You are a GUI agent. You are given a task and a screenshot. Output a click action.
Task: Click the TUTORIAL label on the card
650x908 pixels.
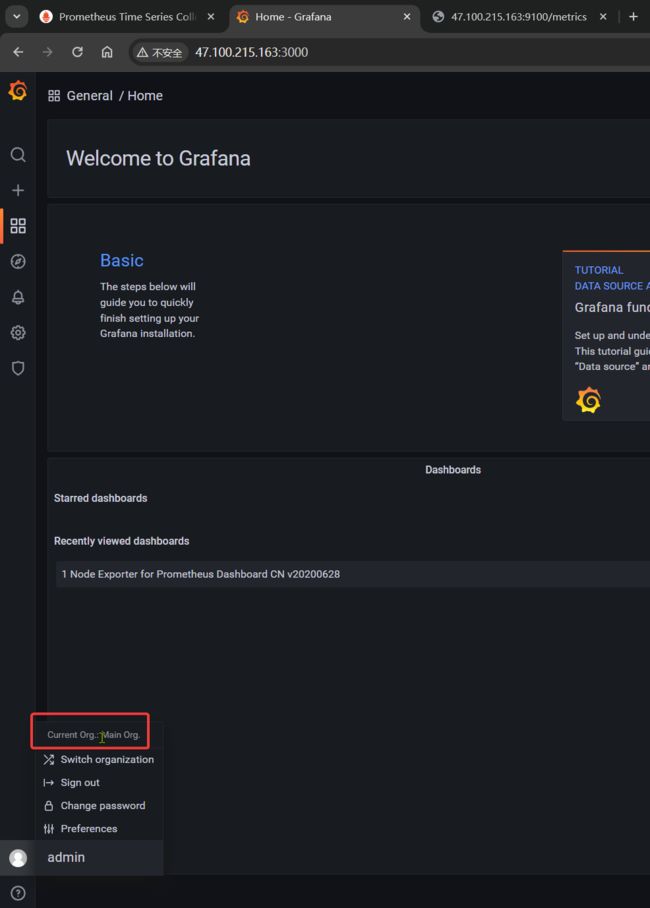599,270
